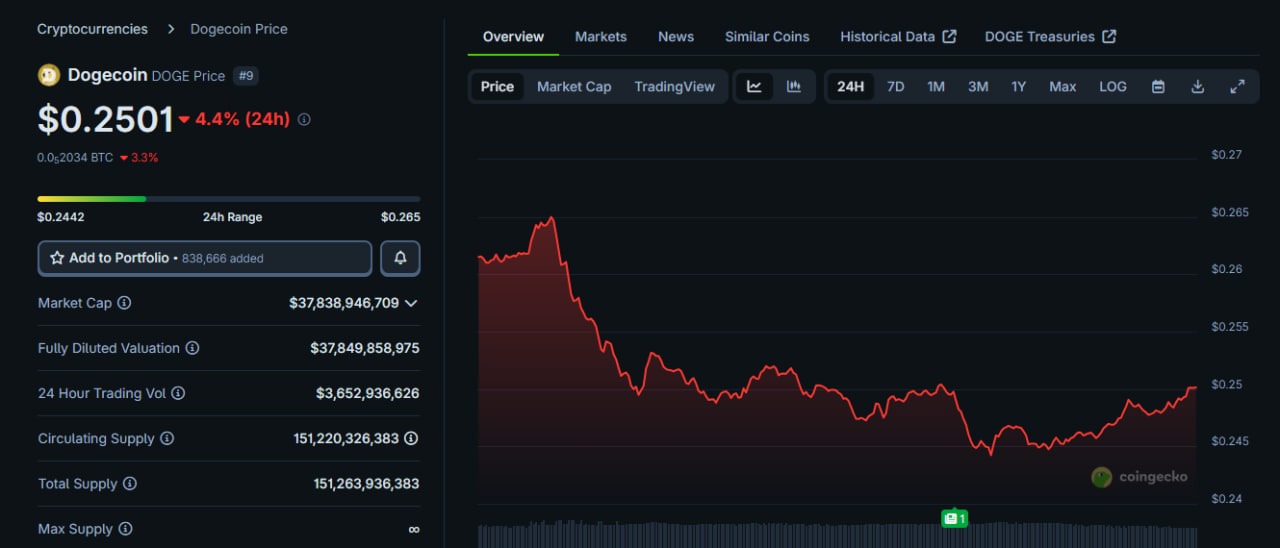
Task: Click Market Cap info icon
Action: [125, 303]
